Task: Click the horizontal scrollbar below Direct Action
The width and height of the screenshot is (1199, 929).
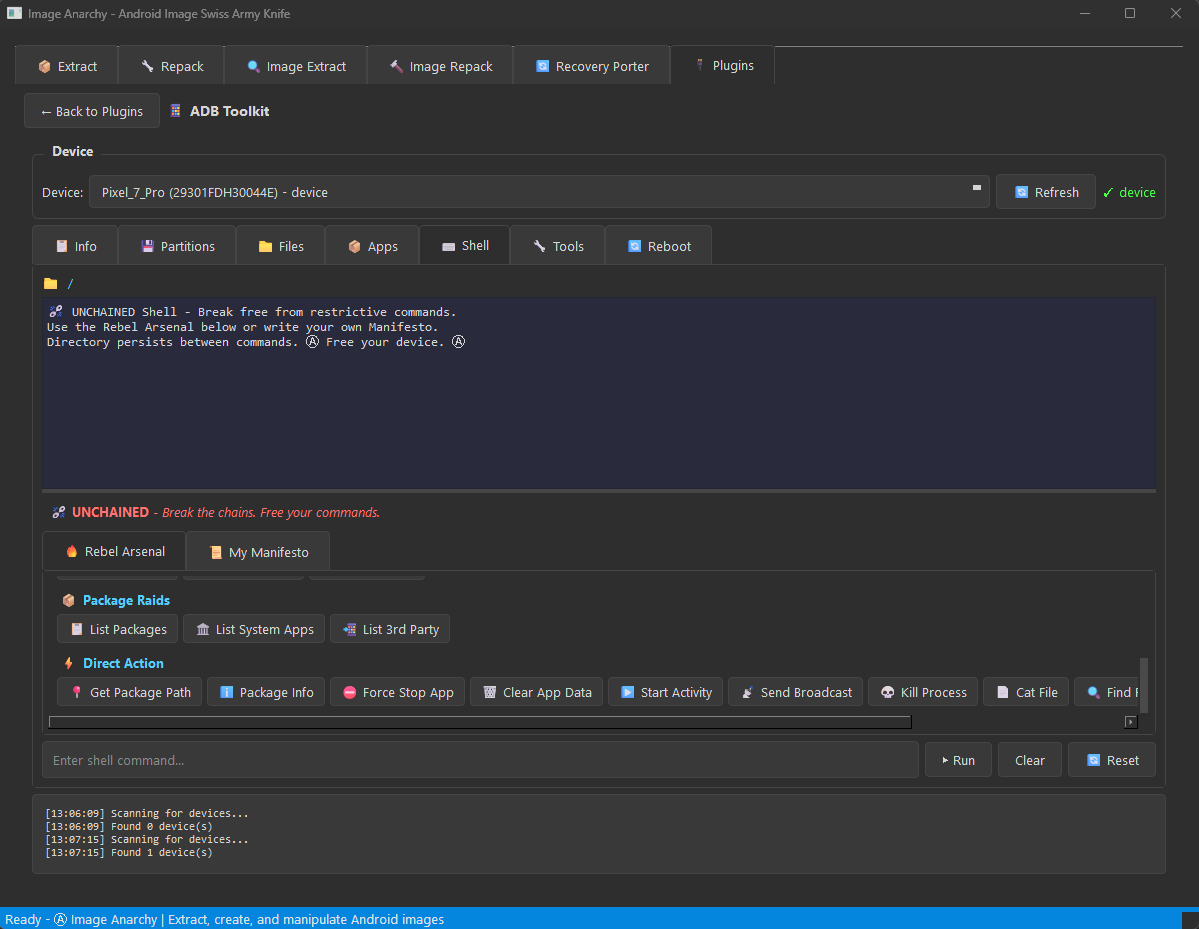Action: (479, 722)
